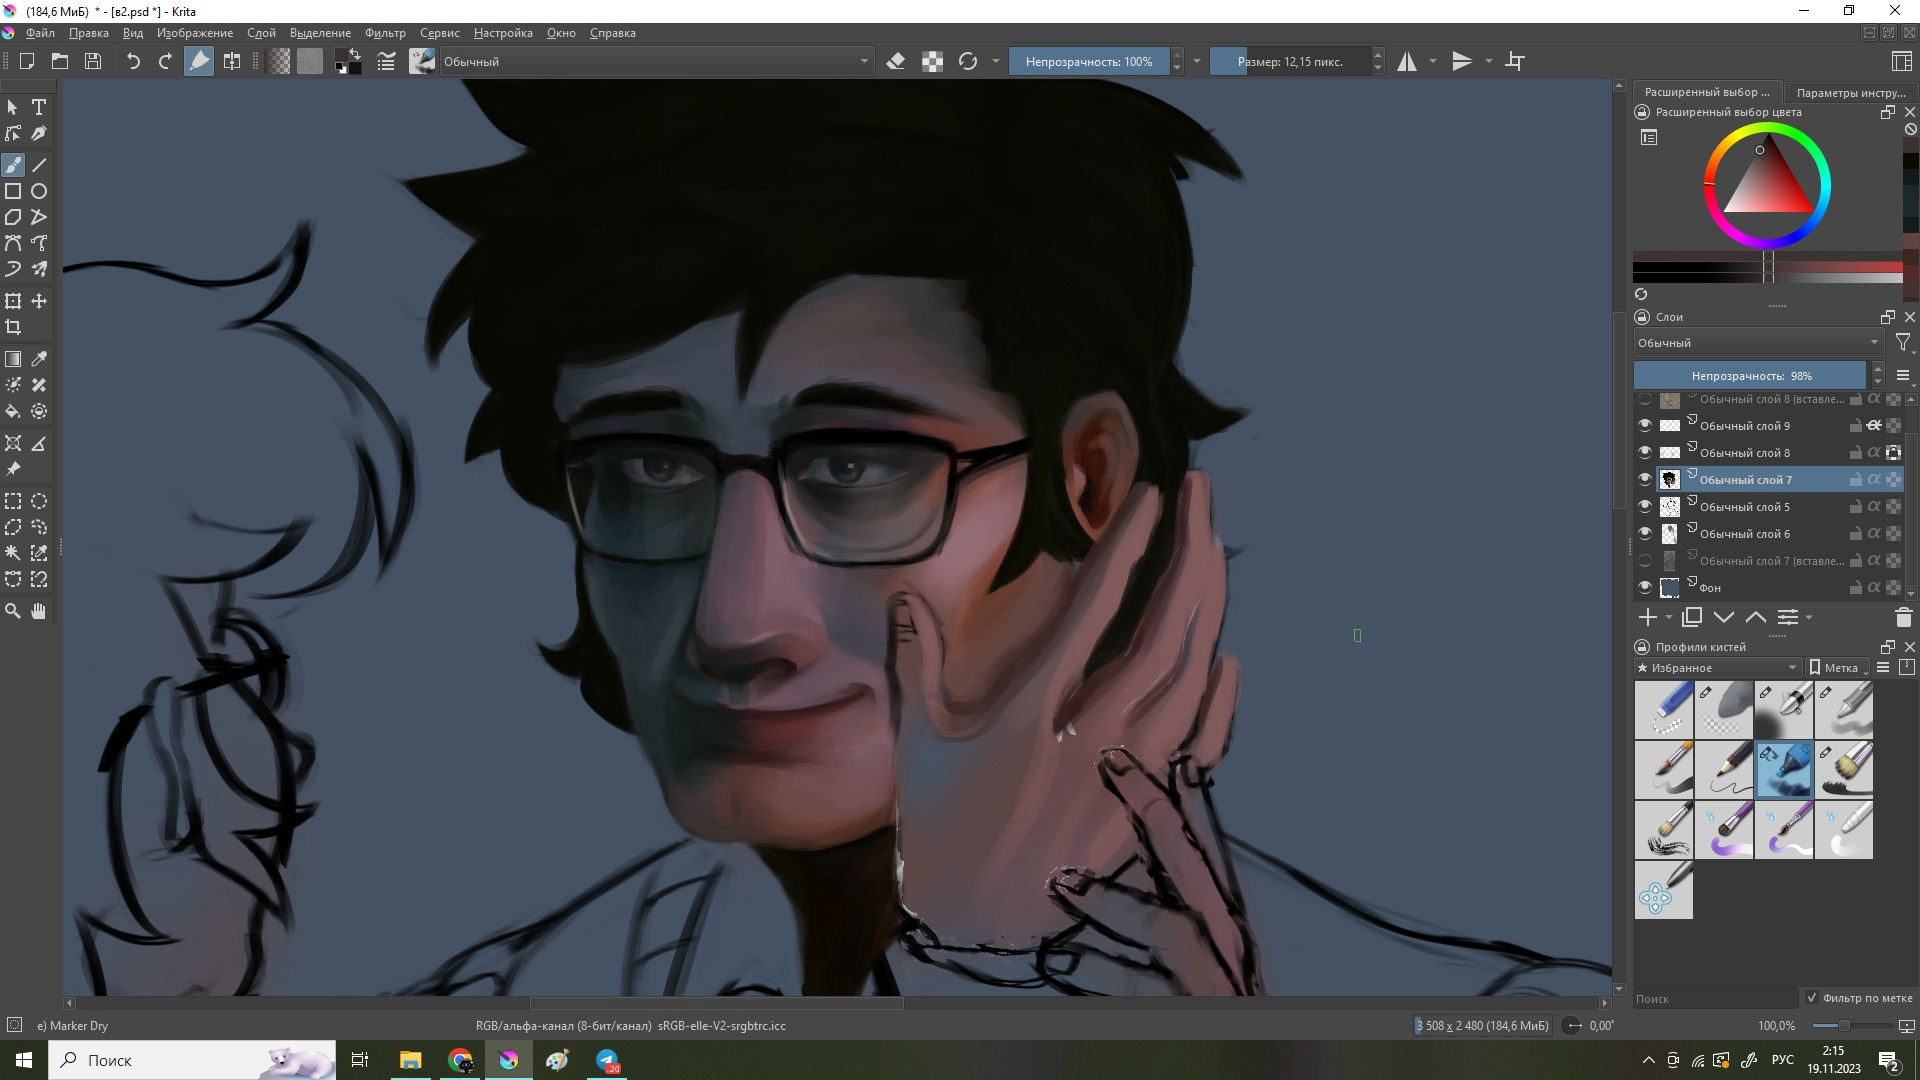Open the Фильтр menu

[x=385, y=33]
